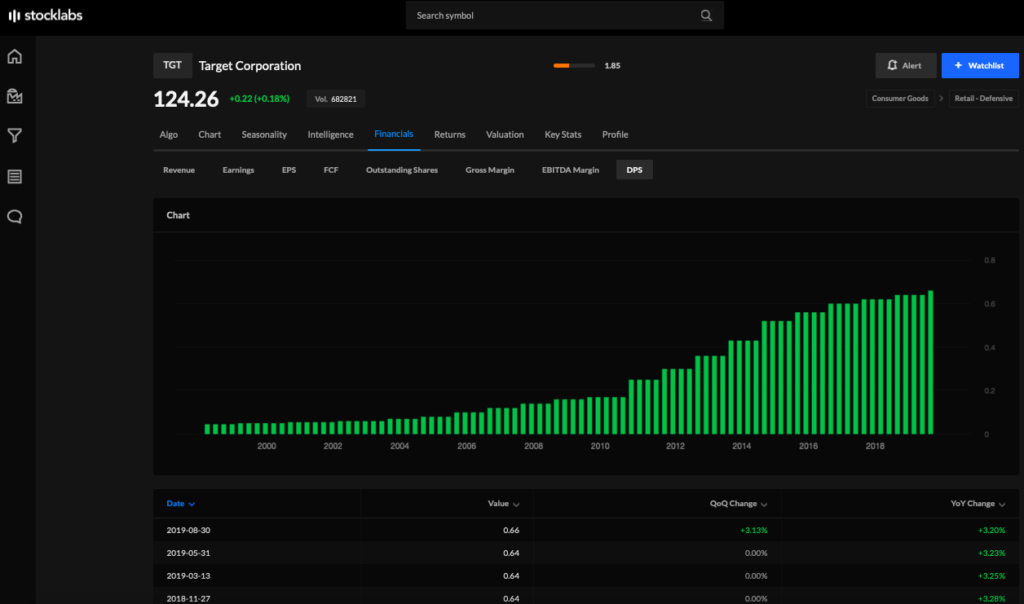Click the +3.25% YoY change cell

pos(991,576)
